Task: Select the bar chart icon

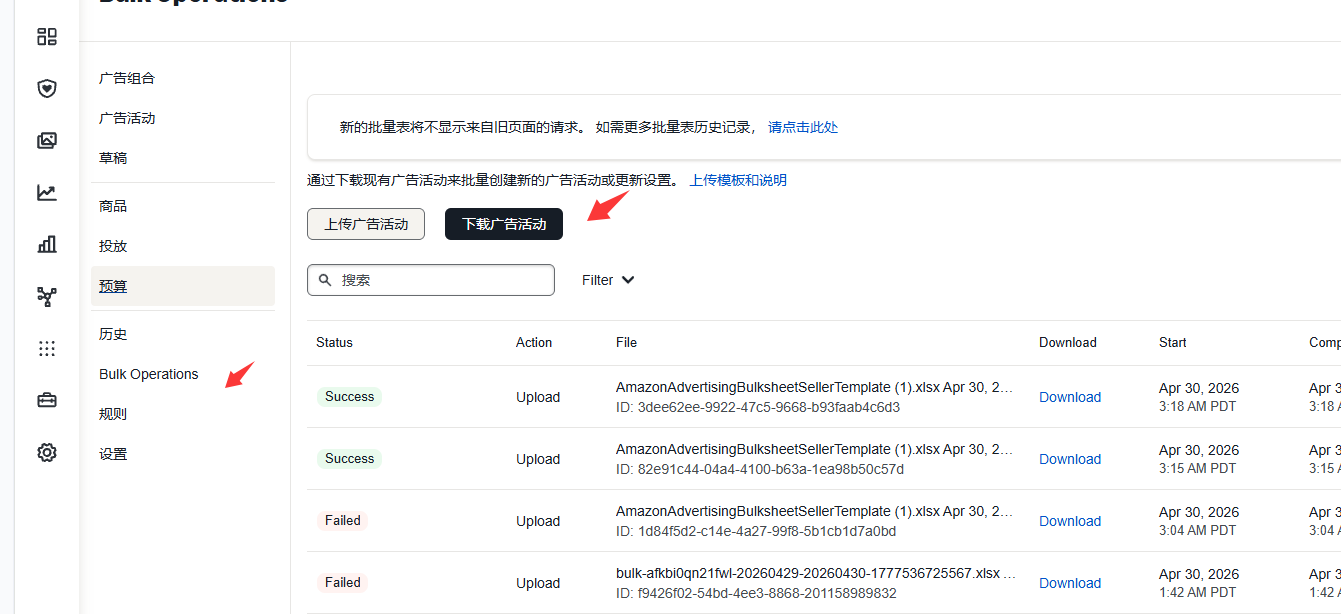Action: click(x=47, y=245)
